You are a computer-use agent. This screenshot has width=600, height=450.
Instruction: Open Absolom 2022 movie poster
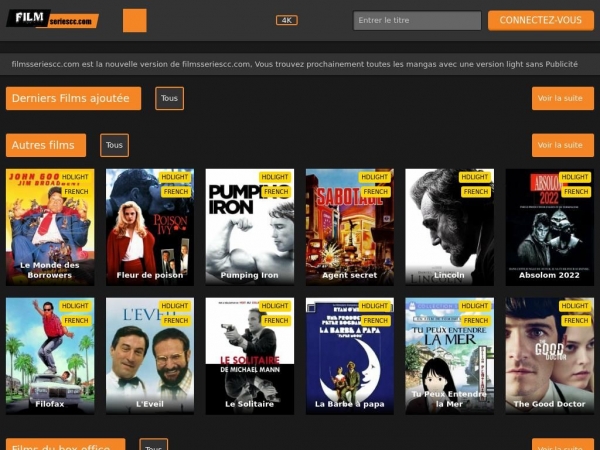[x=550, y=227]
